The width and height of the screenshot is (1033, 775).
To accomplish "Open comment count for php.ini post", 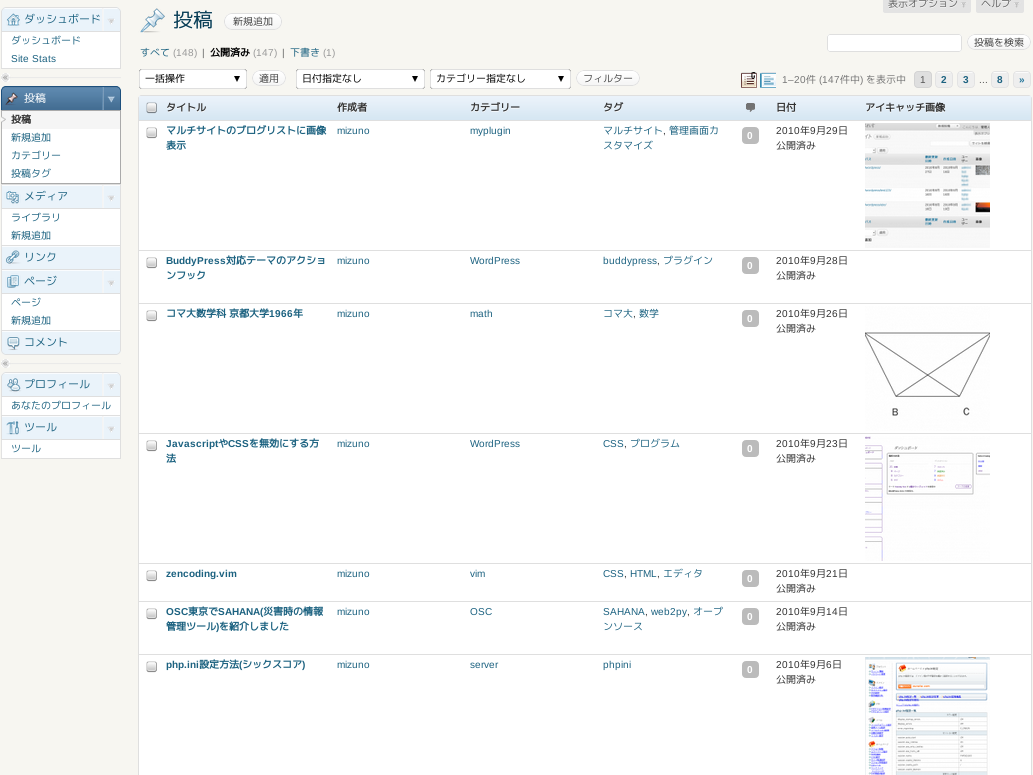I will click(x=750, y=670).
